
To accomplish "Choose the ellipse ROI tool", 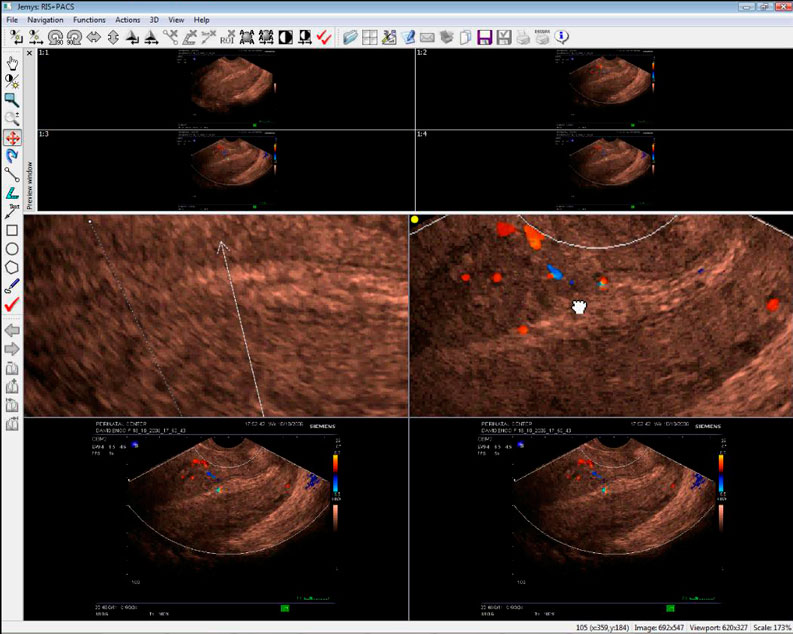I will [x=12, y=249].
